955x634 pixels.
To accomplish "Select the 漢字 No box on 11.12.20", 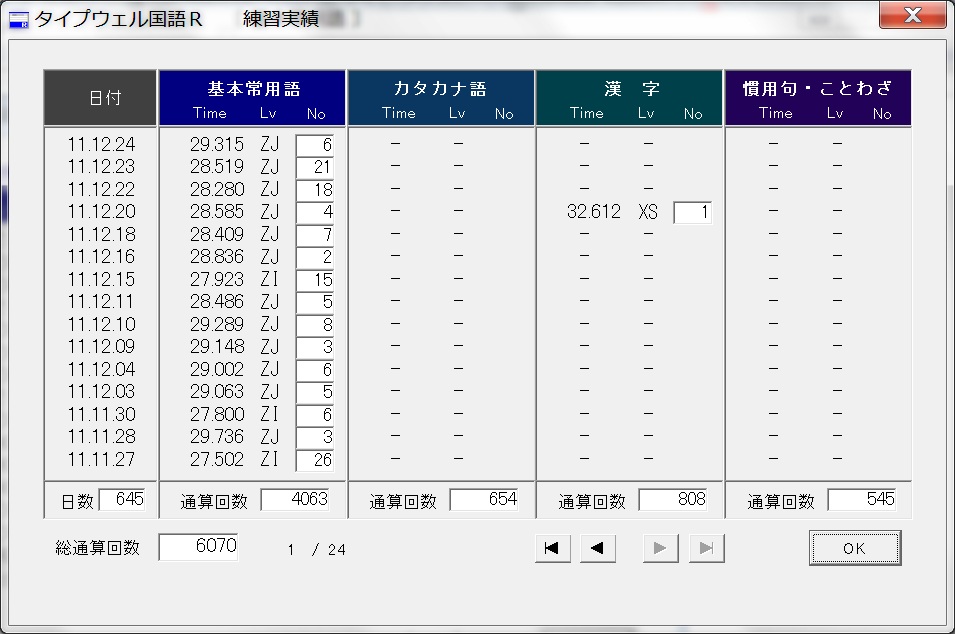I will [x=693, y=212].
